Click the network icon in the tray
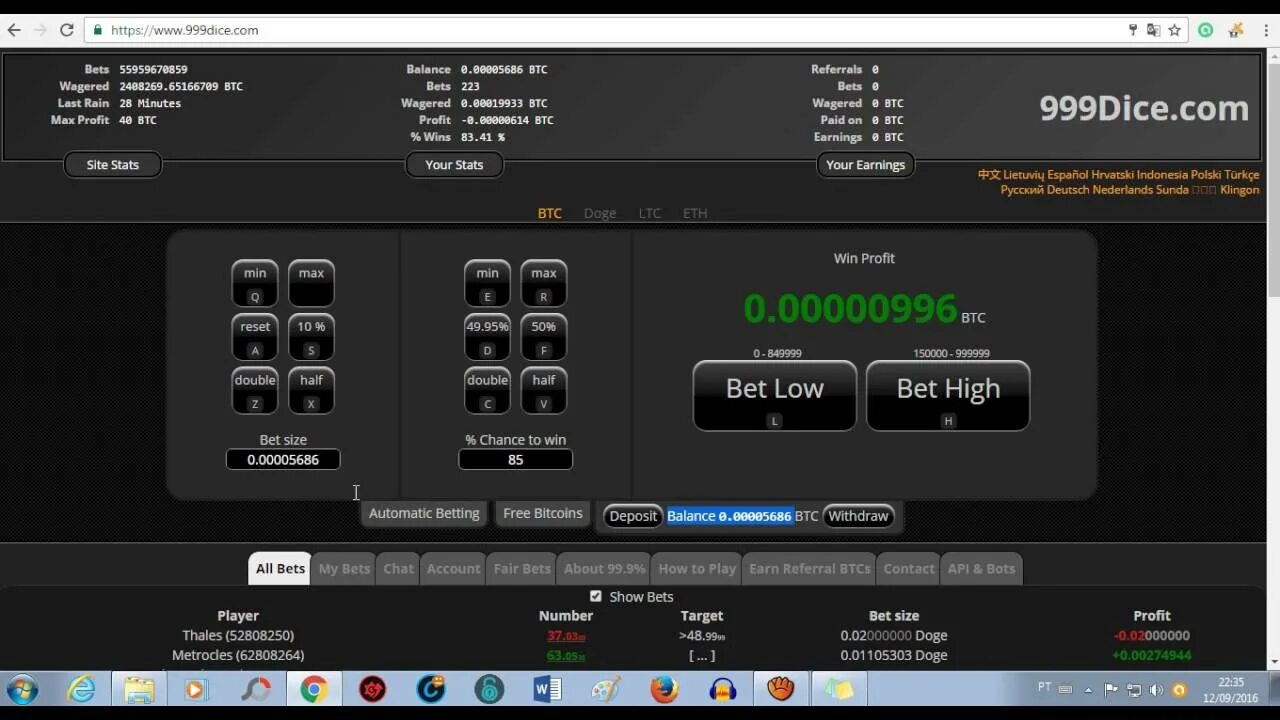 (x=1134, y=690)
